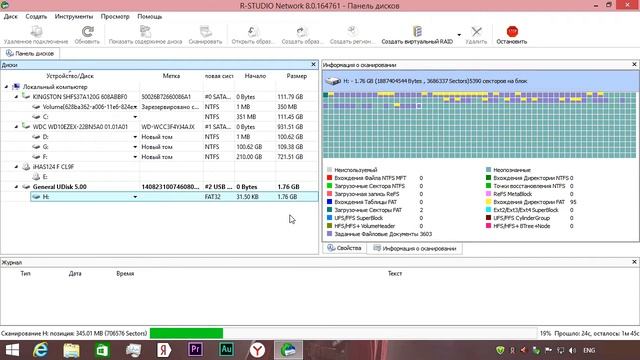Viewport: 640px width, 360px height.
Task: Collapse the iHAS124 F CL9F node
Action: click(x=16, y=167)
